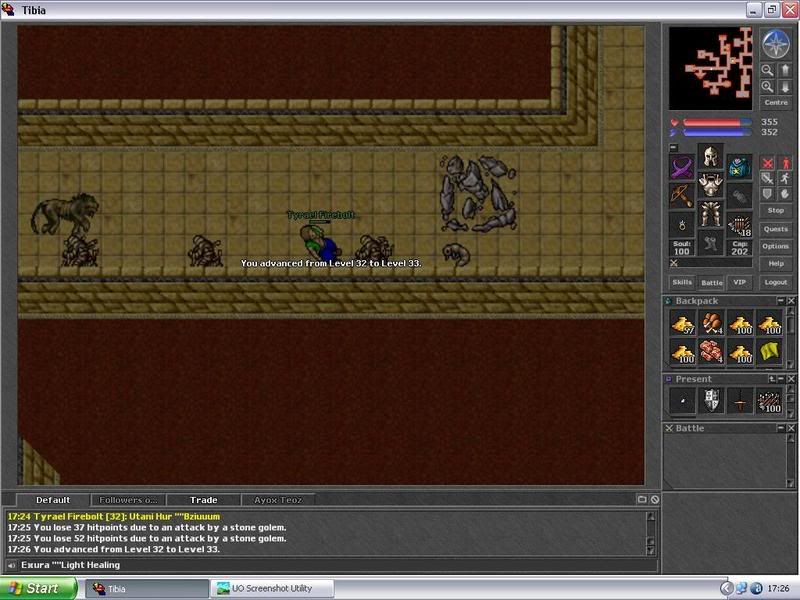Collapse the inventory equipment panel
Image resolution: width=800 pixels, height=600 pixels.
click(673, 147)
